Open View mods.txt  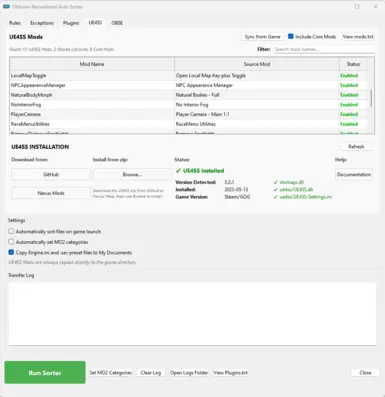pos(358,37)
